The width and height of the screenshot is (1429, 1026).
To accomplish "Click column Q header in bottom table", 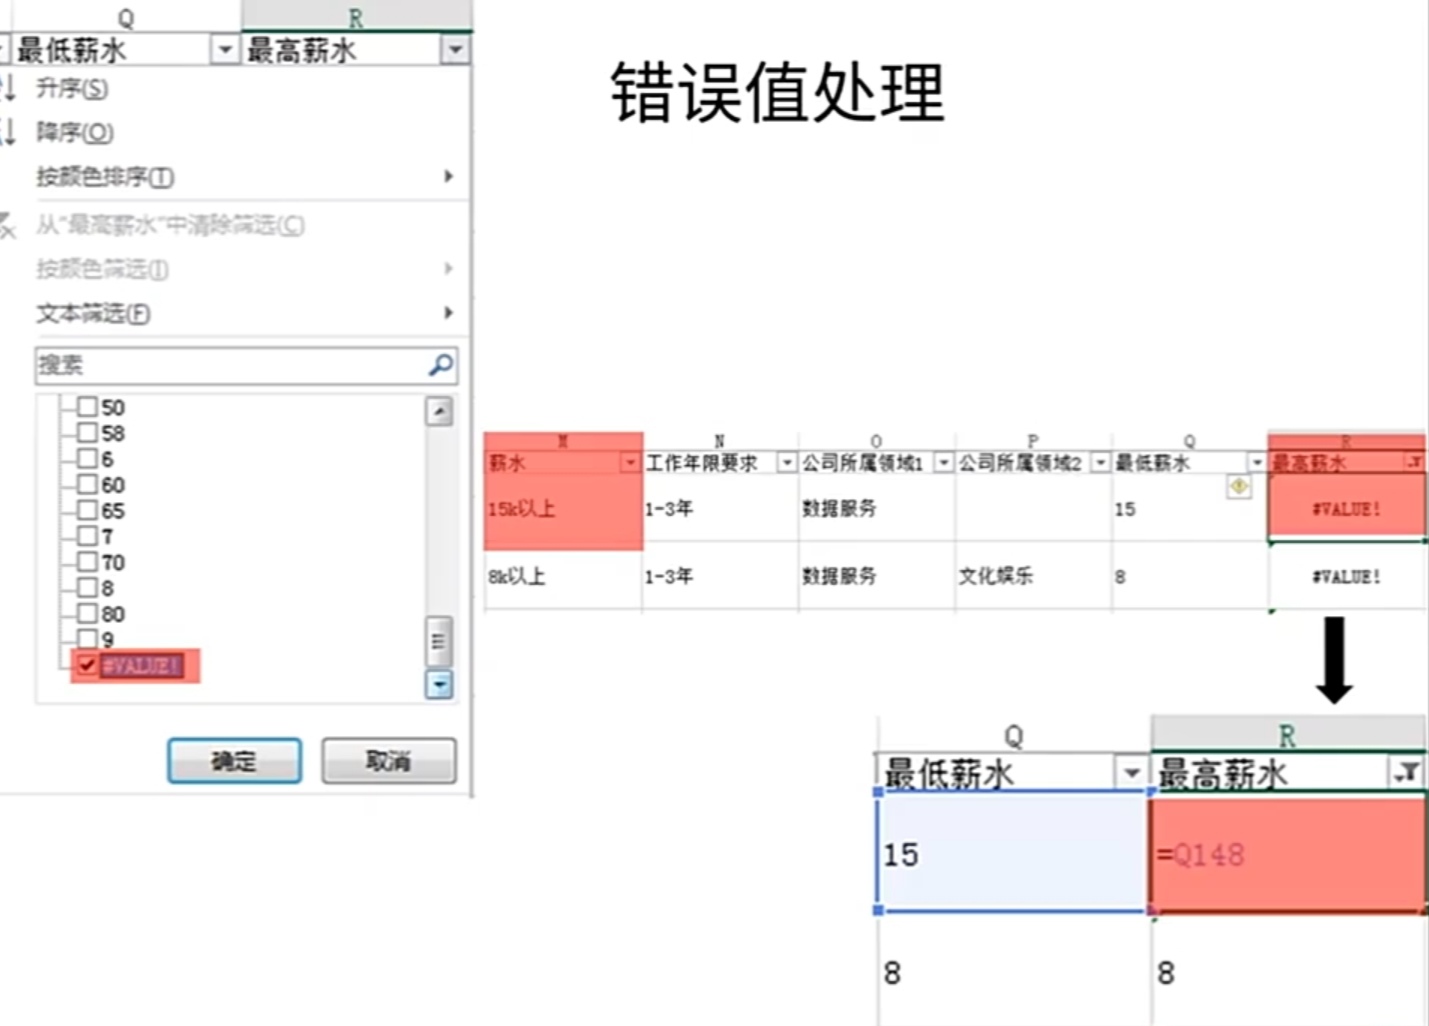I will 1013,735.
